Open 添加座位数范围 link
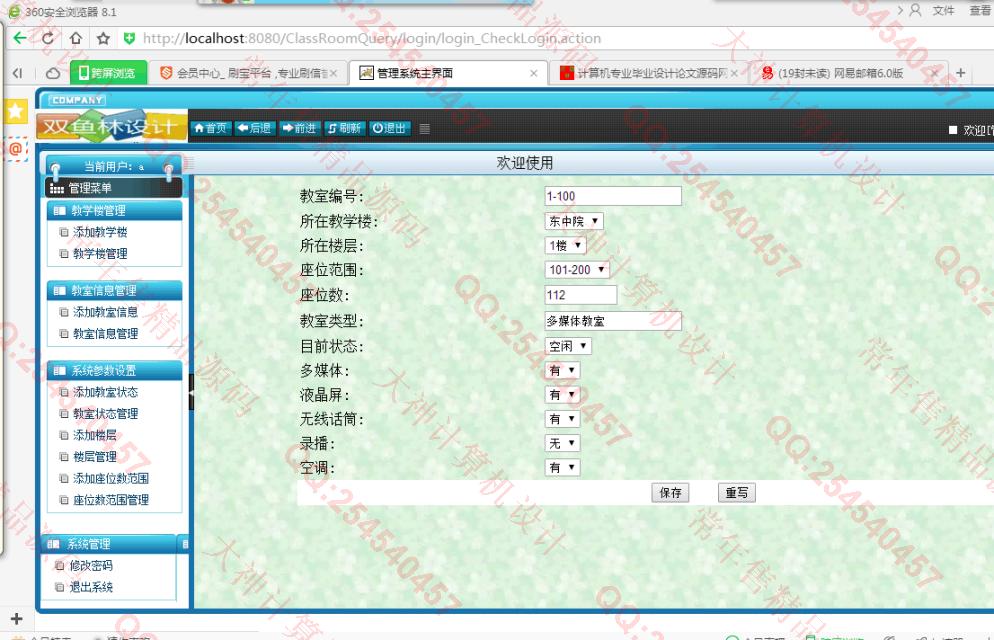The height and width of the screenshot is (640, 994). tap(111, 478)
